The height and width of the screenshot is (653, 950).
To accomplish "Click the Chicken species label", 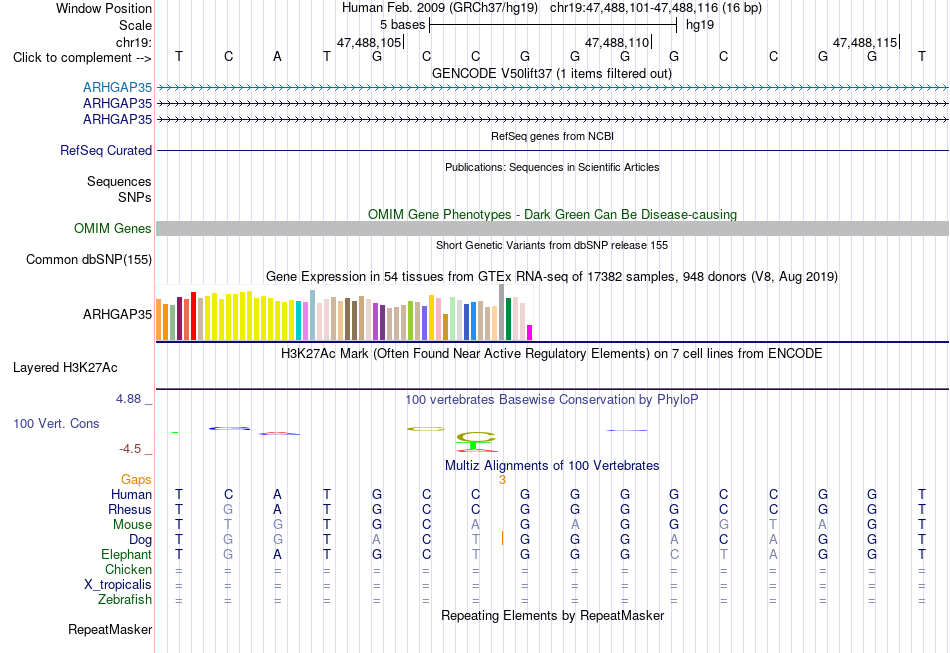I will (x=128, y=569).
